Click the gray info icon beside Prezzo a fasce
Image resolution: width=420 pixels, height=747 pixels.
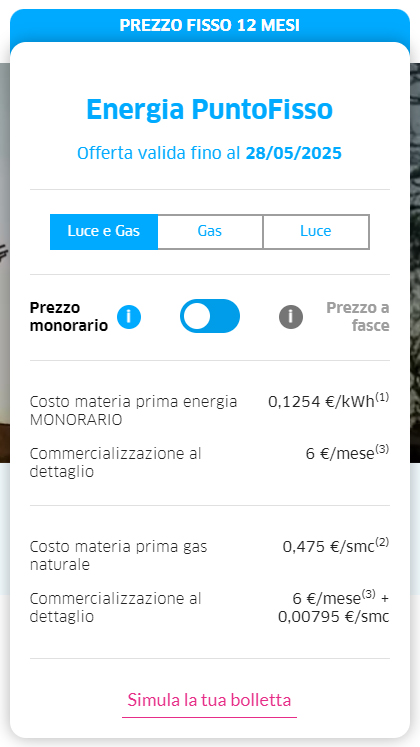(x=291, y=317)
